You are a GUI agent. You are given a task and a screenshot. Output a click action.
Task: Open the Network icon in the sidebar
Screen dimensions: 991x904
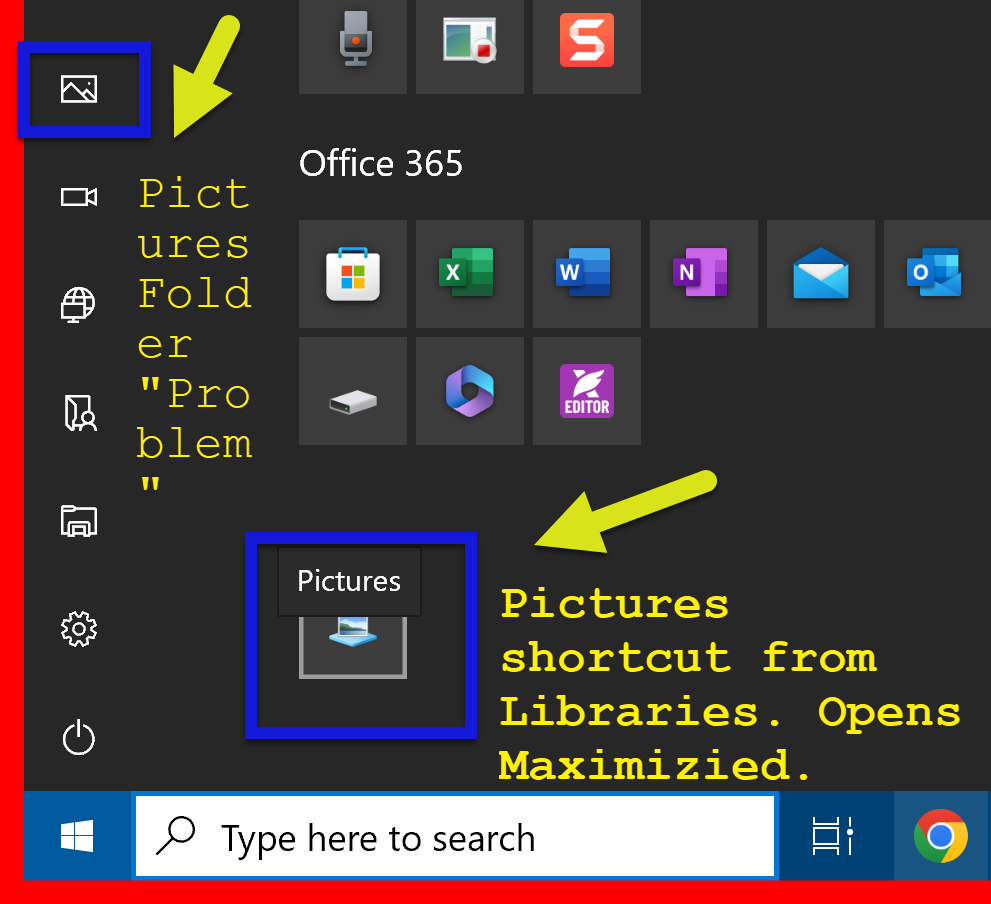(78, 304)
